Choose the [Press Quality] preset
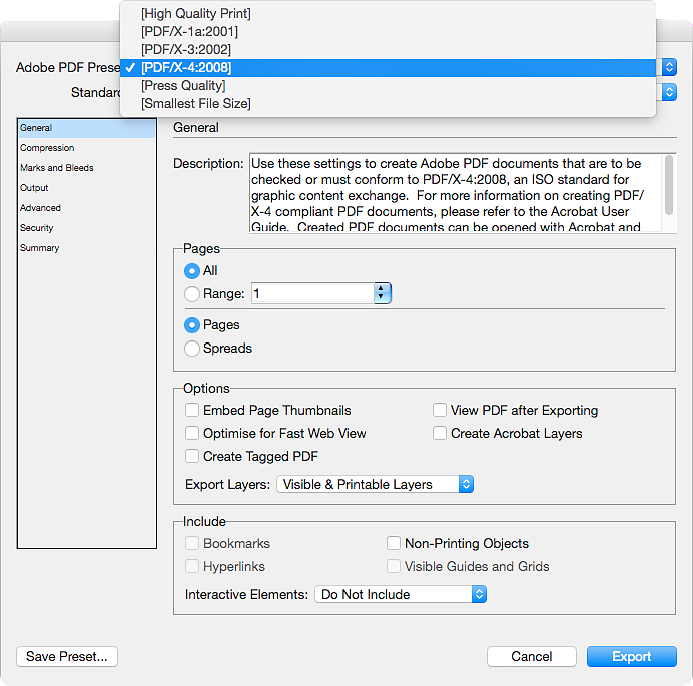 [388, 85]
